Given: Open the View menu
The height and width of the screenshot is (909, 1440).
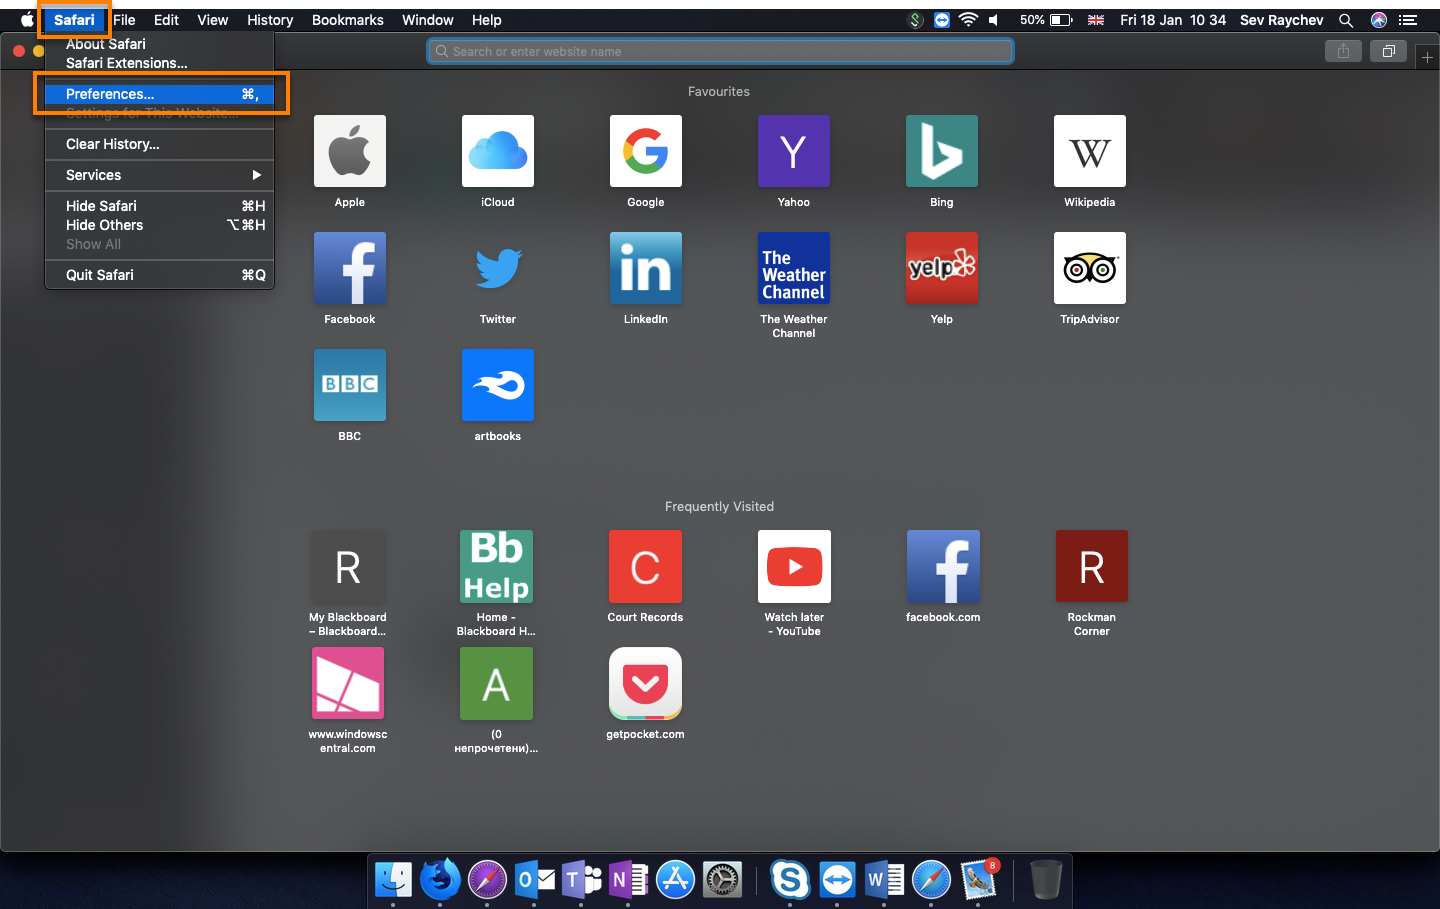Looking at the screenshot, I should [213, 20].
